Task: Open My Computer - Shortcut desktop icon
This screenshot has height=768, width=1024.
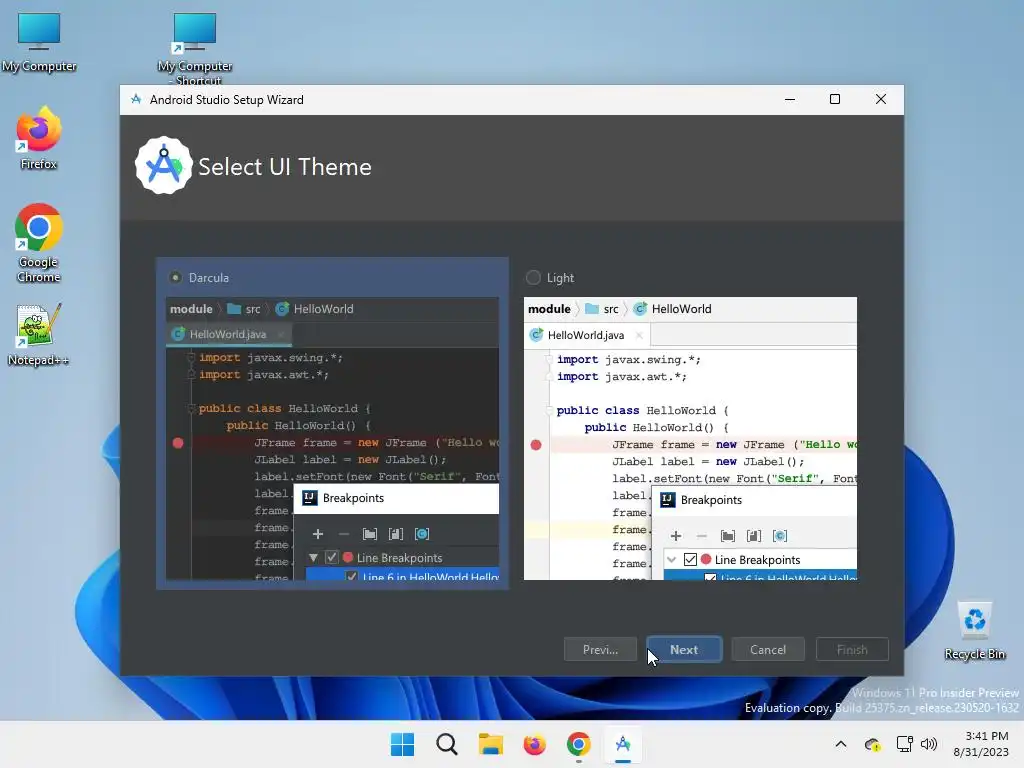Action: (195, 49)
